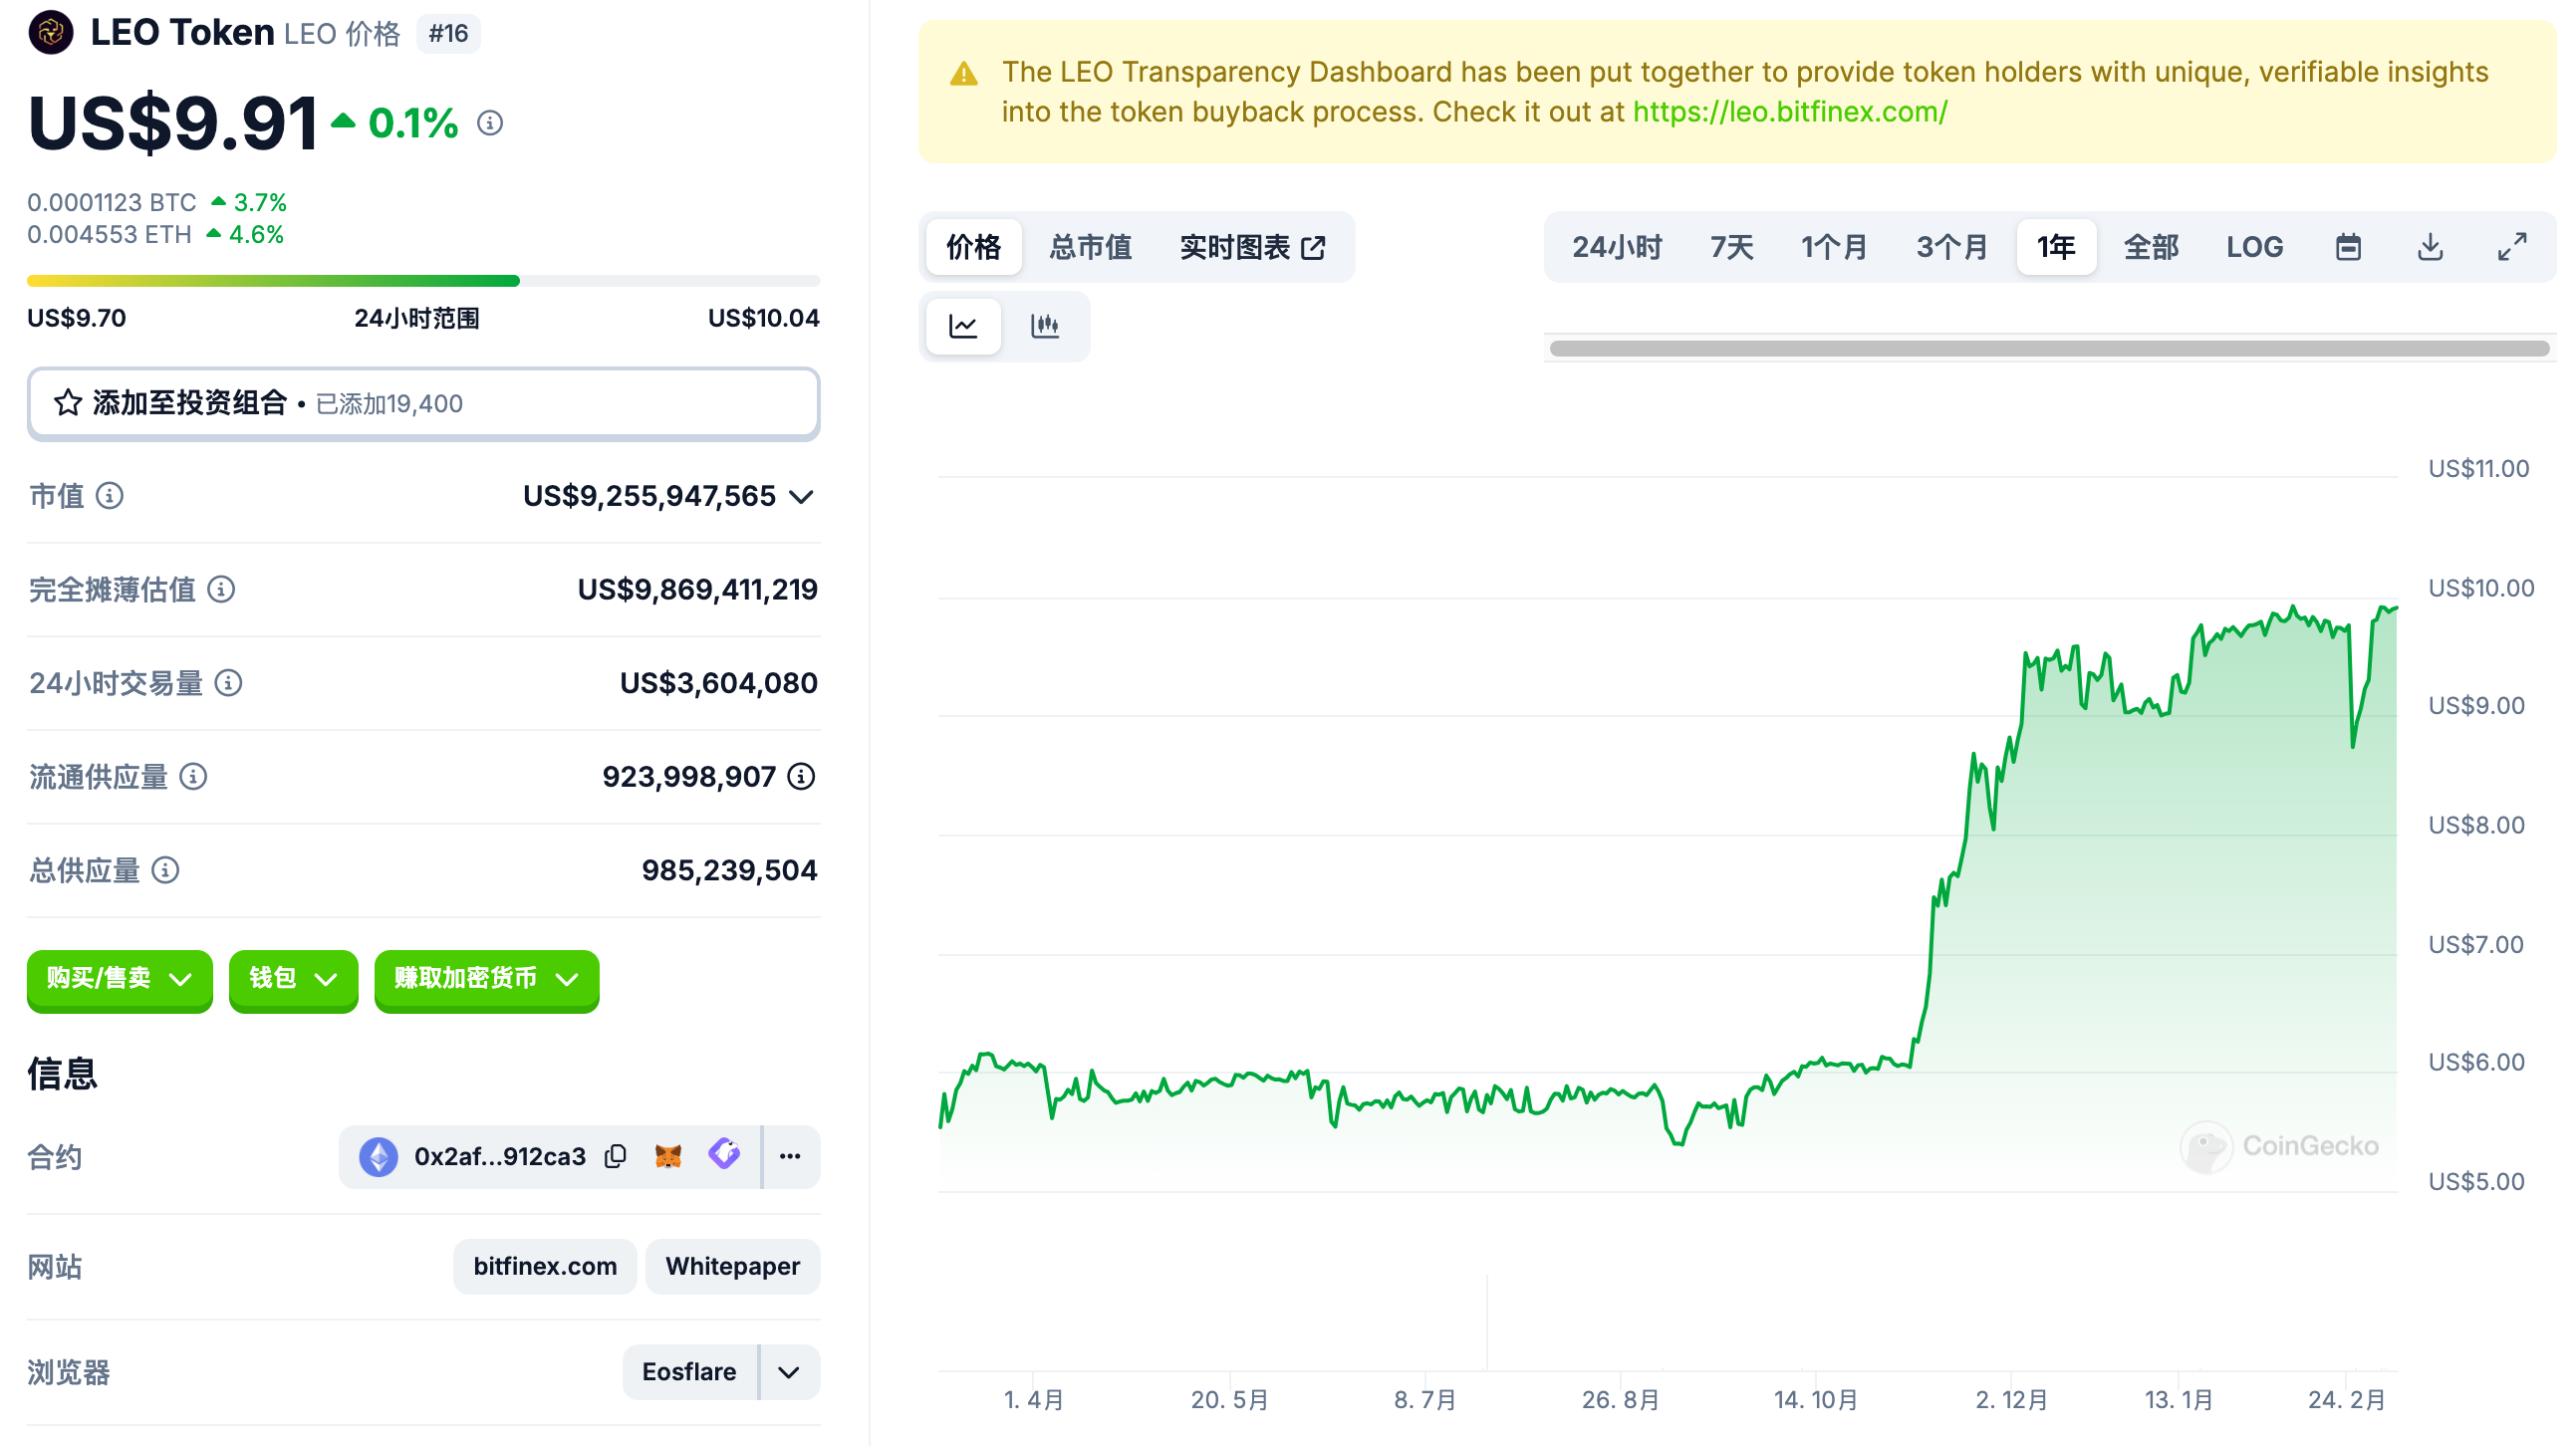
Task: Click the 24小时范围 price range bar
Action: [423, 281]
